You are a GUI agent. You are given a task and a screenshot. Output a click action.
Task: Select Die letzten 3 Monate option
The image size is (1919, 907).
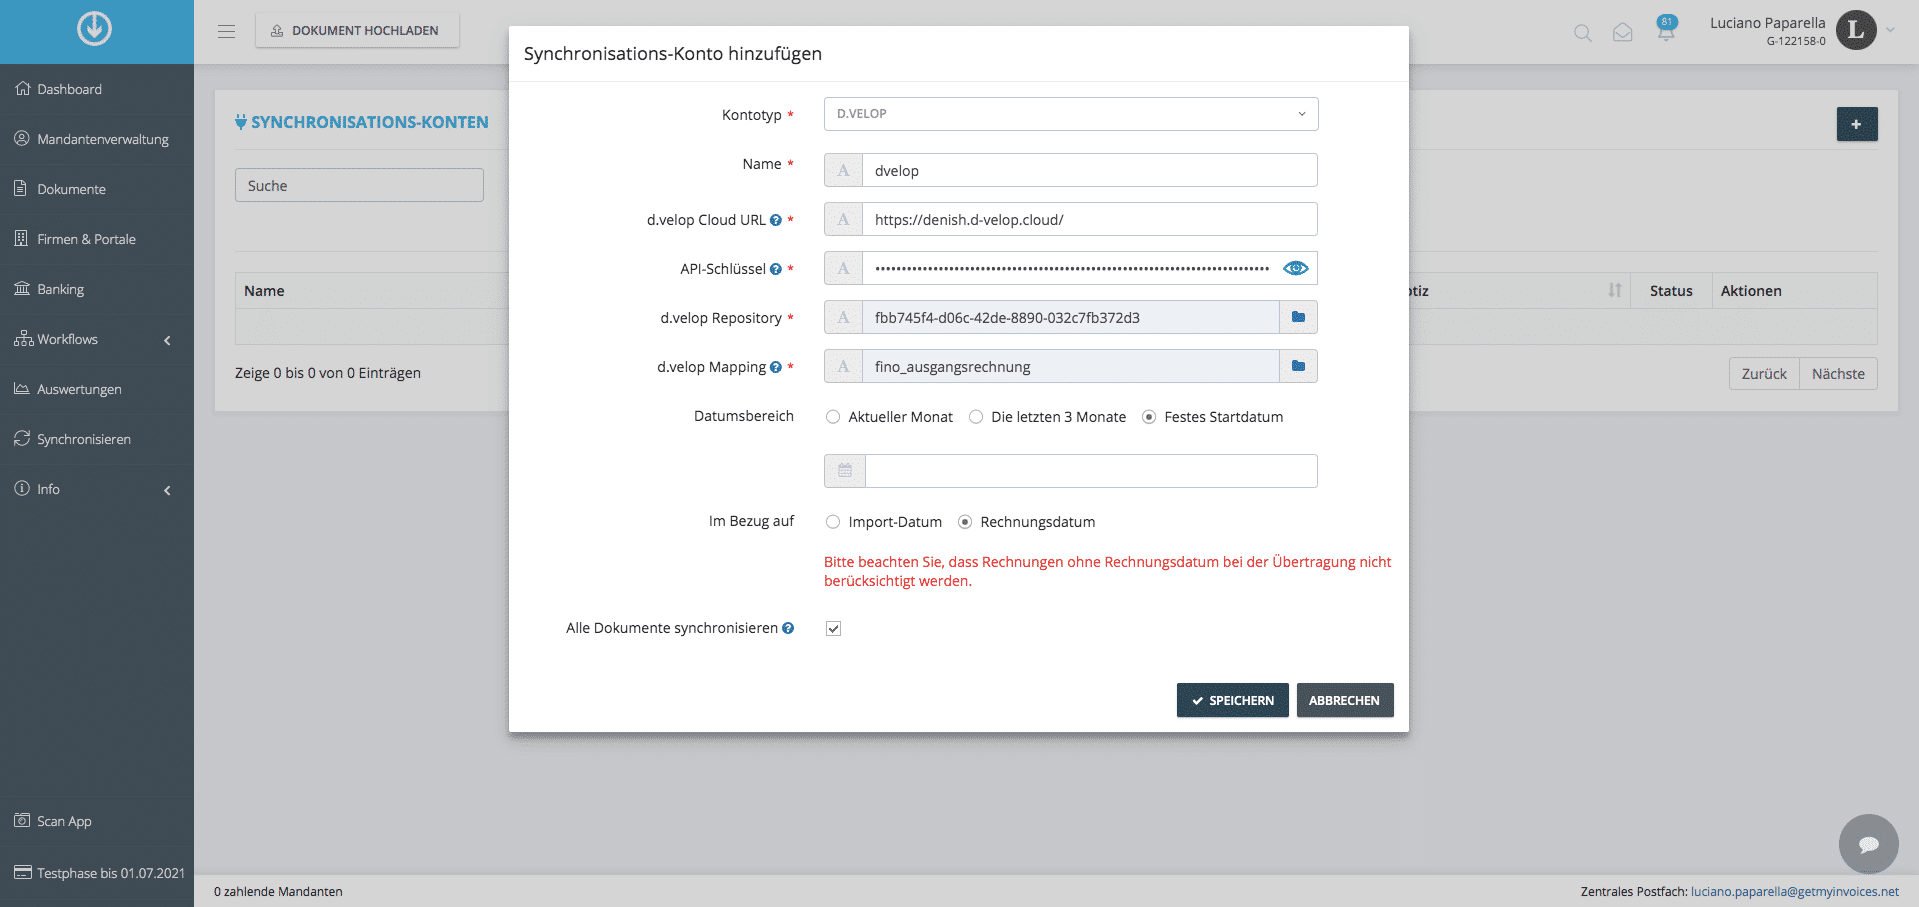976,417
